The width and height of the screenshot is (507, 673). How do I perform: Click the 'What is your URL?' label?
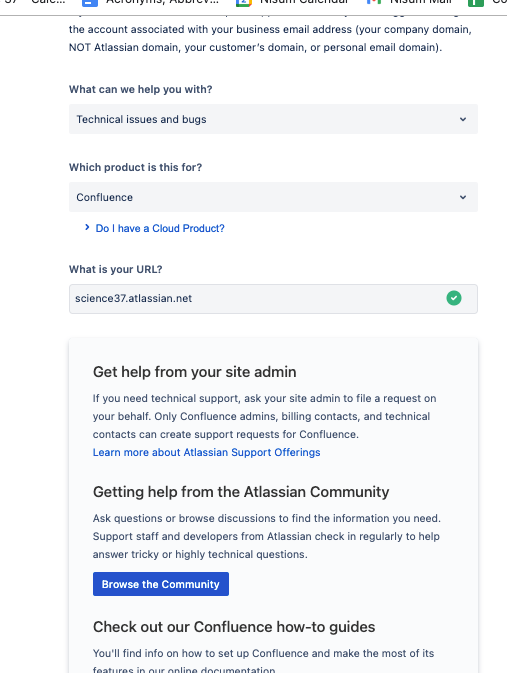[115, 269]
